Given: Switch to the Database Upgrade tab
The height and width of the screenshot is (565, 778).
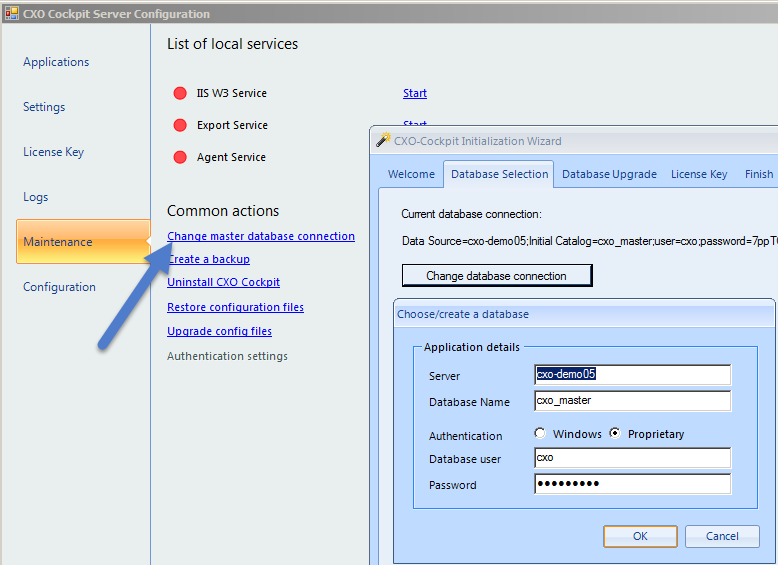Looking at the screenshot, I should [609, 174].
